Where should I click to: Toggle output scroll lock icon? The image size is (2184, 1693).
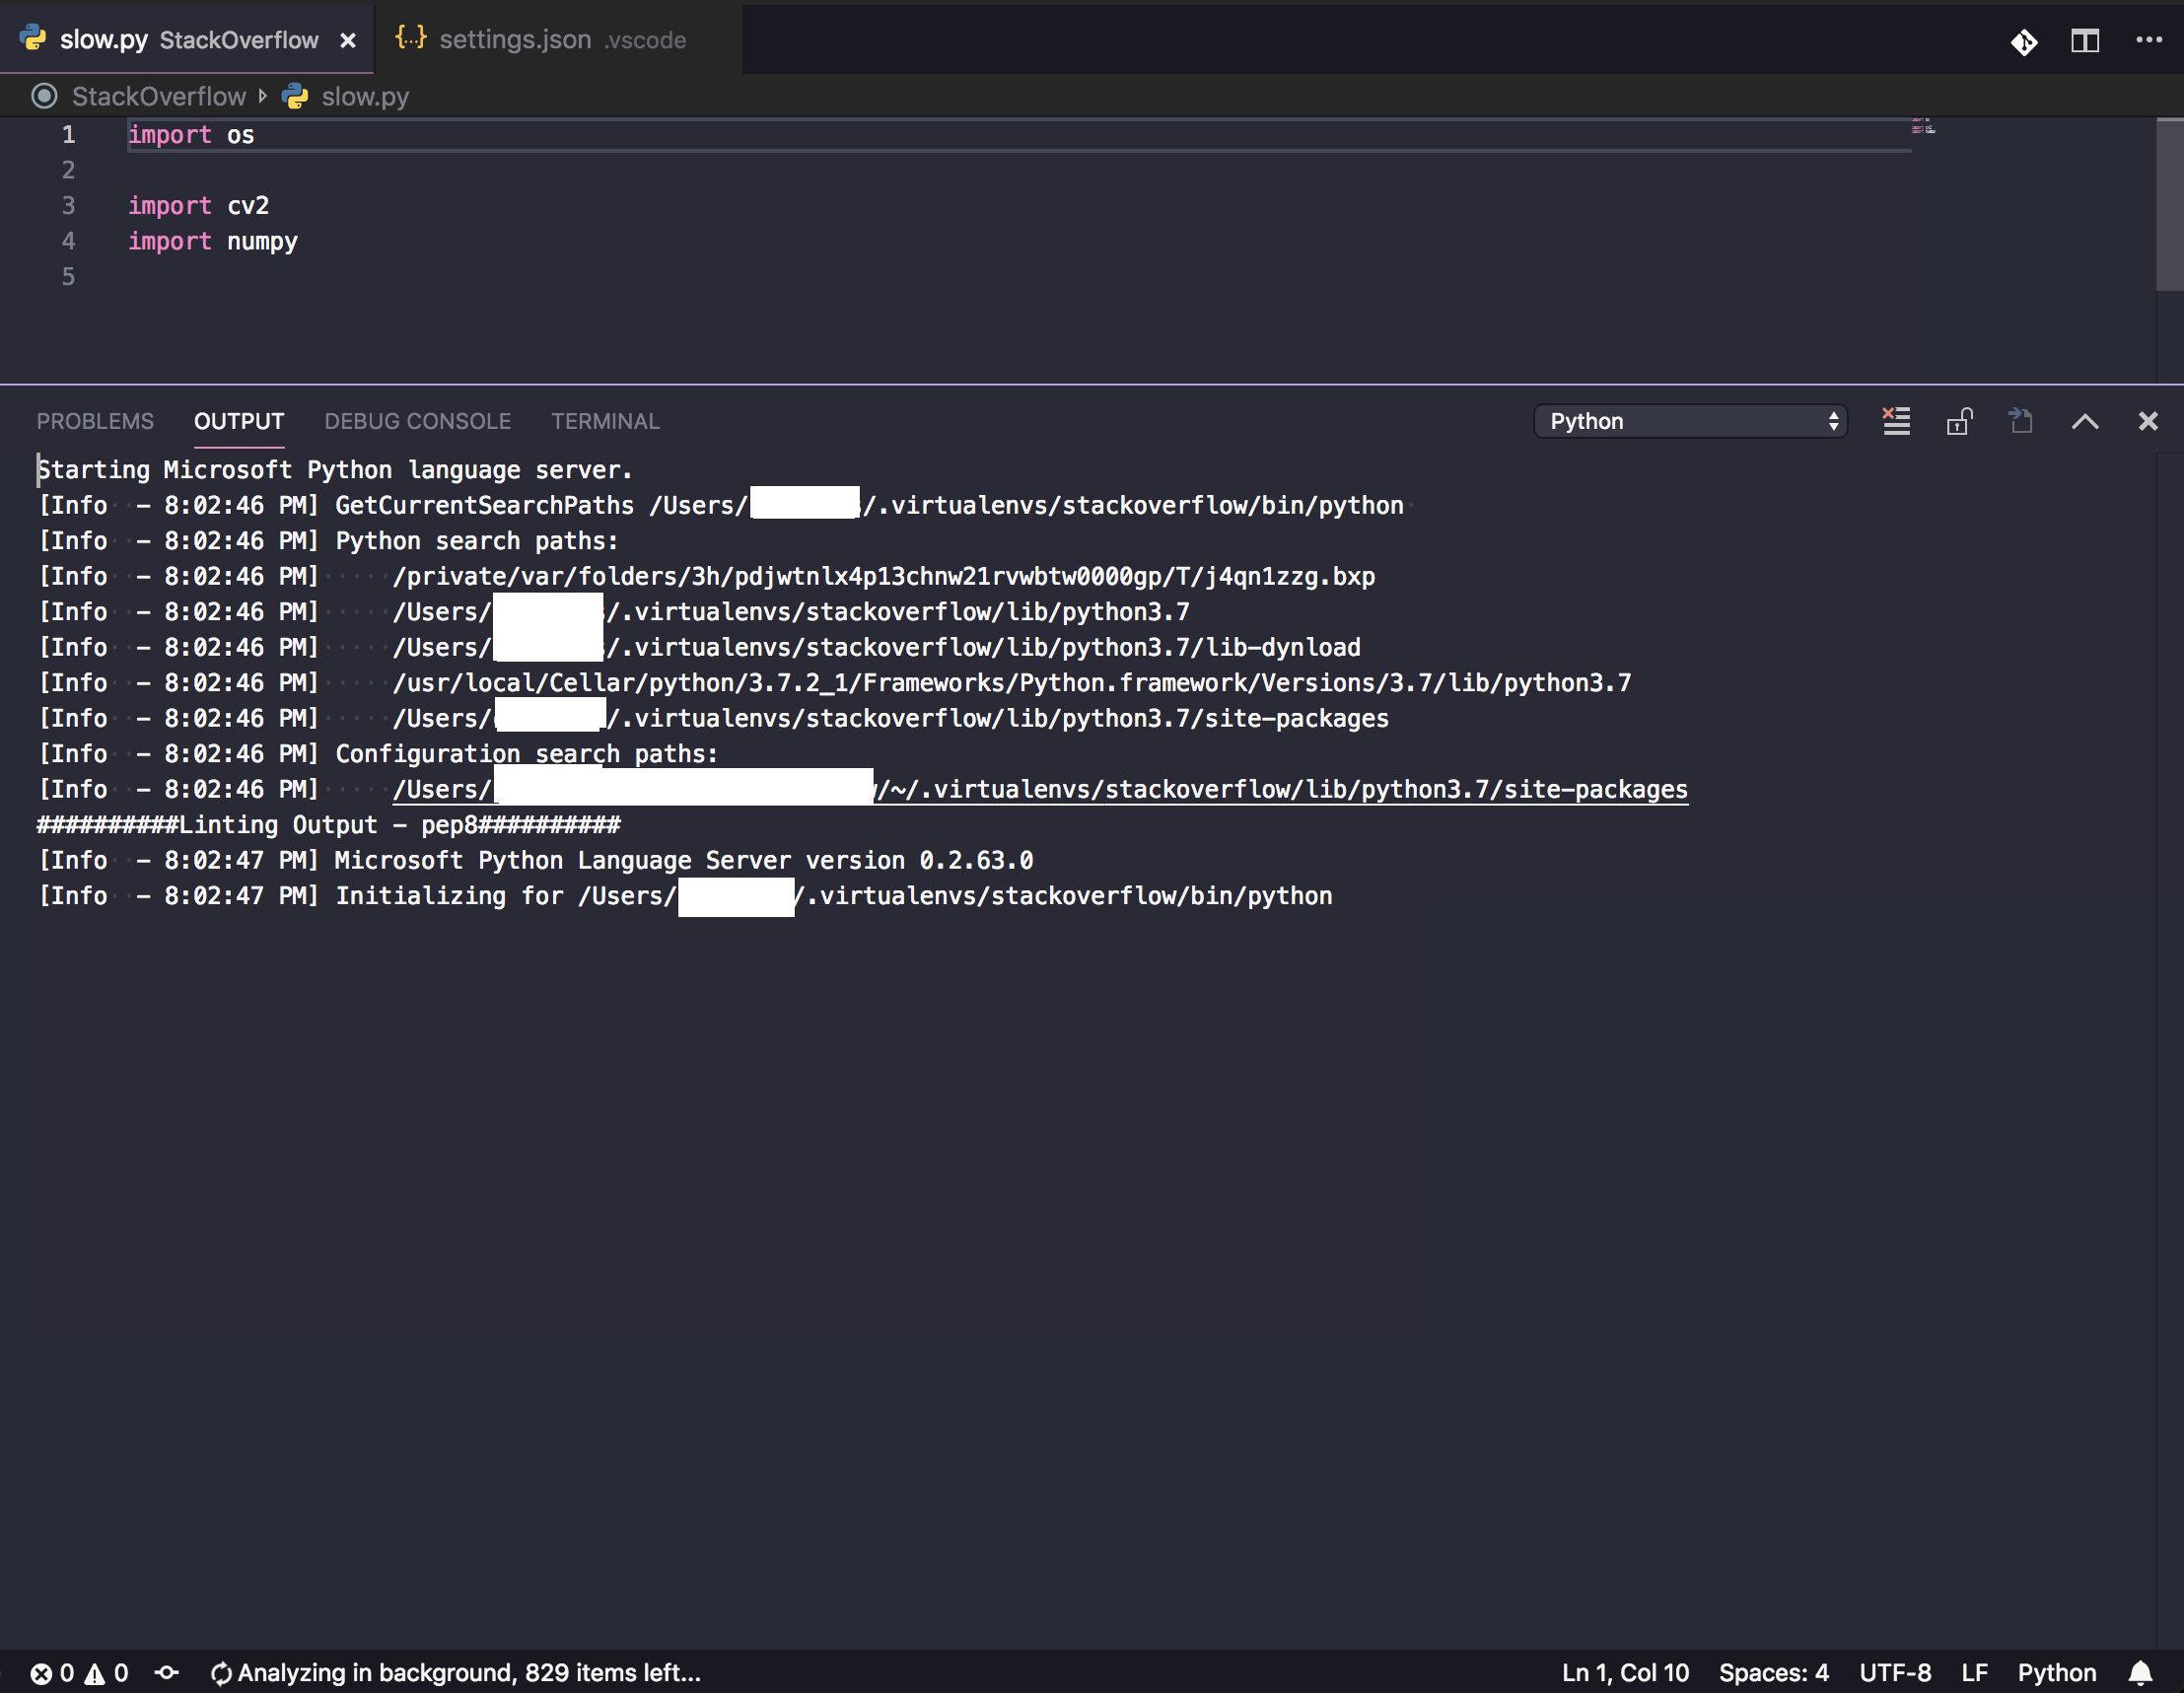pyautogui.click(x=1958, y=421)
